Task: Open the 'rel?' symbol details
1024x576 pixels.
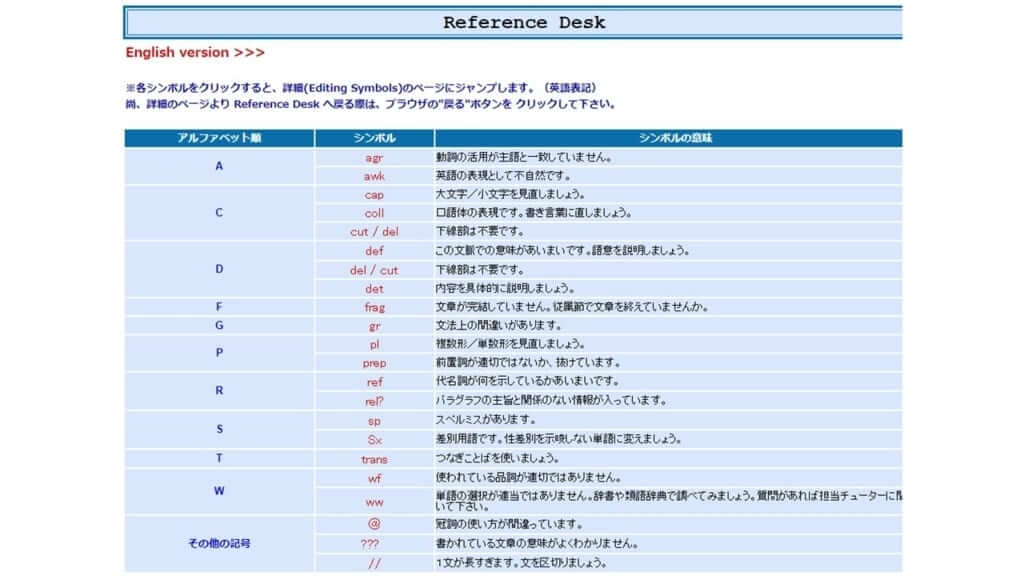Action: [x=374, y=402]
